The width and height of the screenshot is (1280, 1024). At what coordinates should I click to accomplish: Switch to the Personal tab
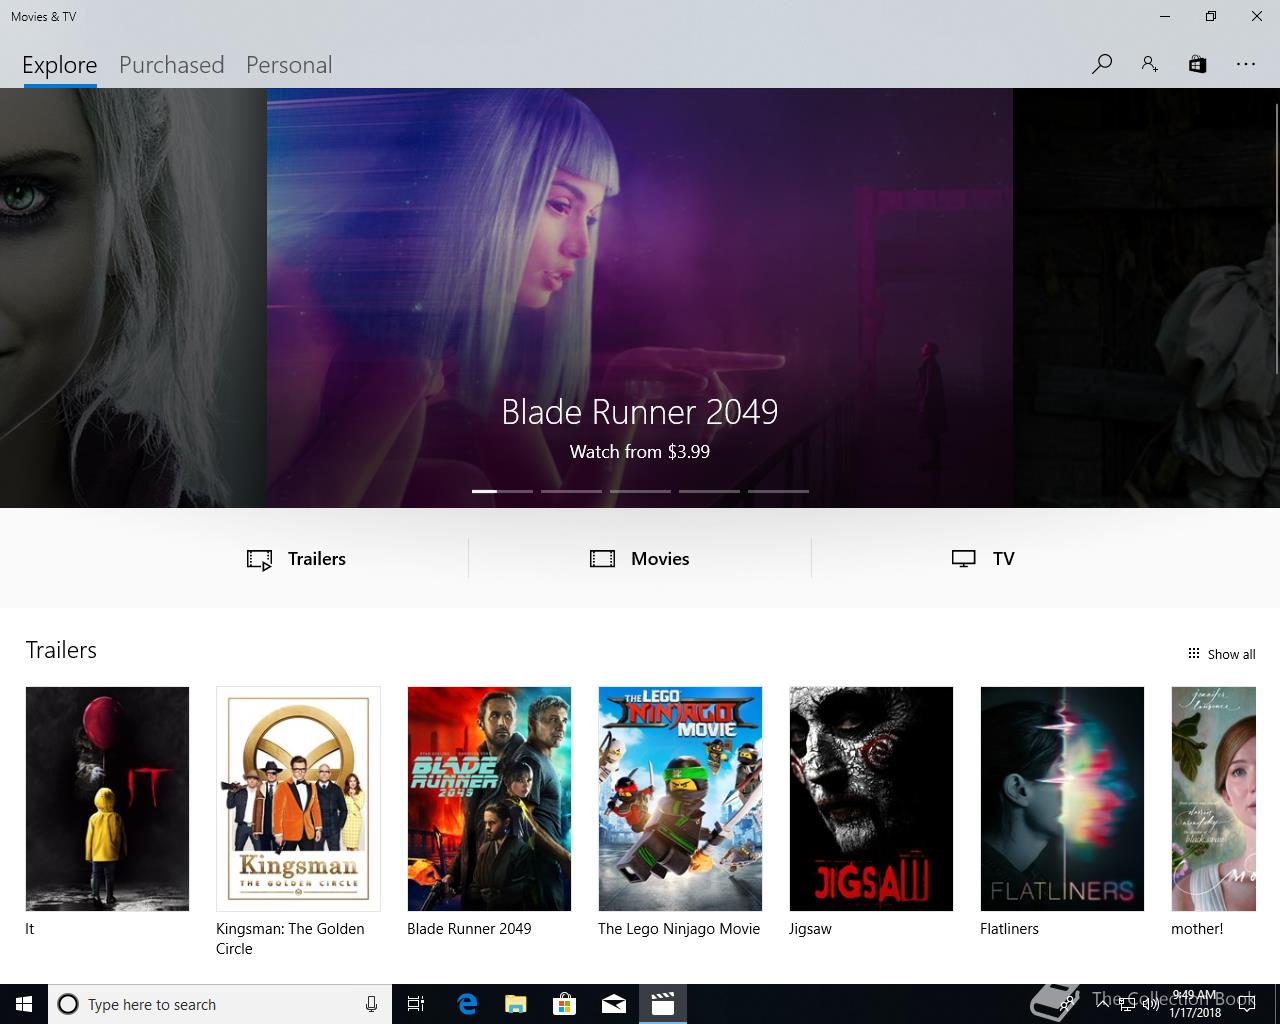pyautogui.click(x=289, y=65)
